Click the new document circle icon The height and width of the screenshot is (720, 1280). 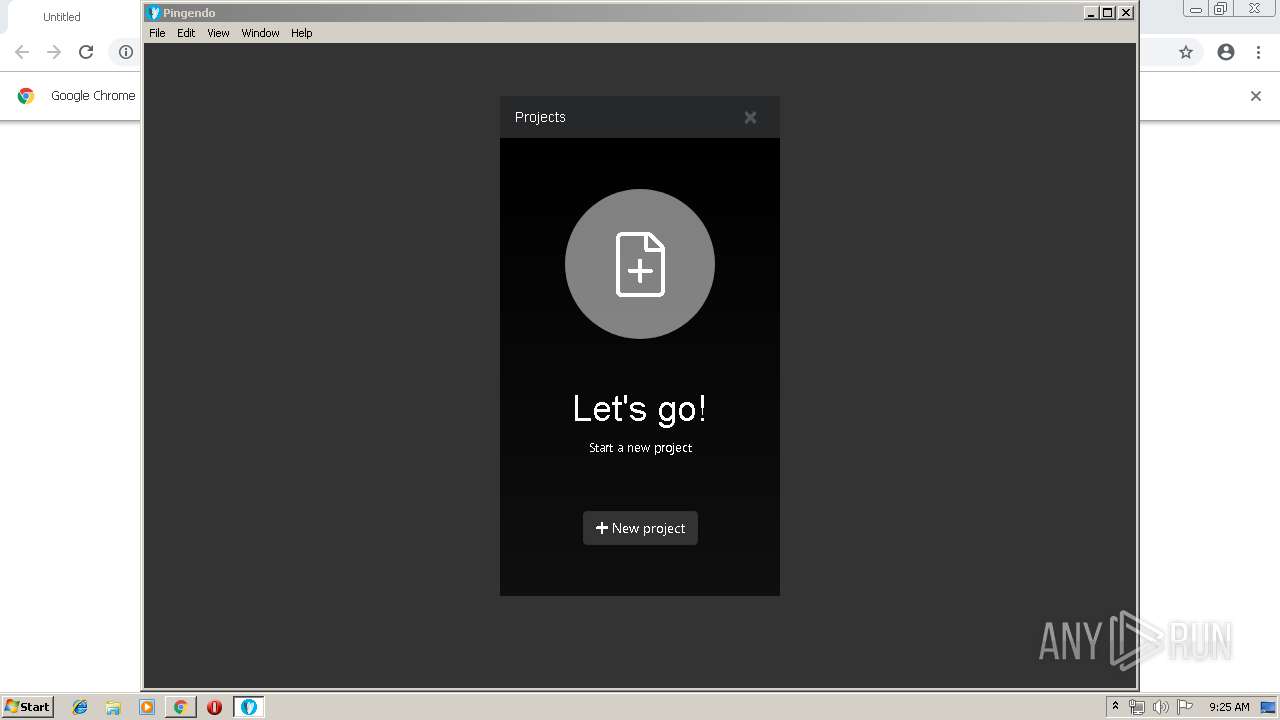click(x=640, y=264)
